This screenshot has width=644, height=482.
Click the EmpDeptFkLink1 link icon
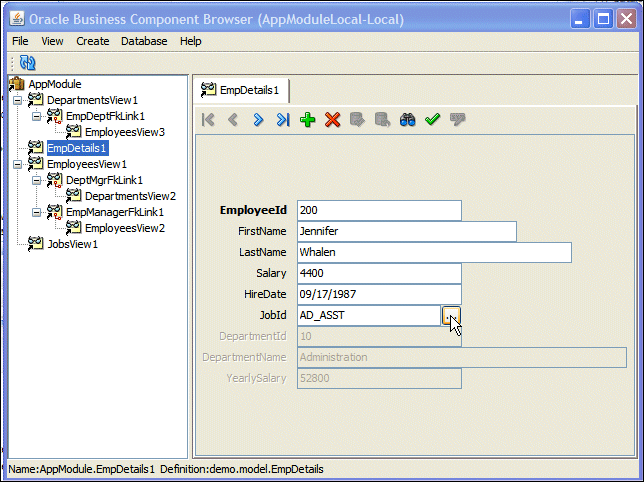coord(54,116)
